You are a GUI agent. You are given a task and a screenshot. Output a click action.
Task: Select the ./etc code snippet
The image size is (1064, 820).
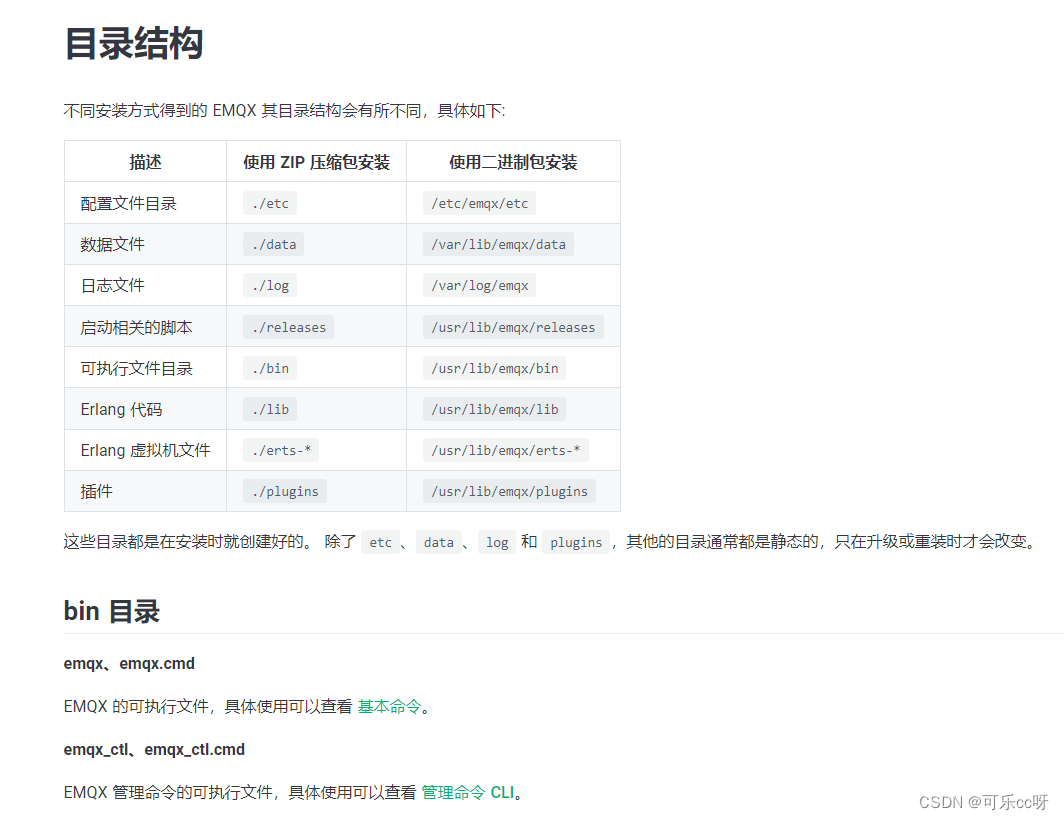click(x=269, y=202)
